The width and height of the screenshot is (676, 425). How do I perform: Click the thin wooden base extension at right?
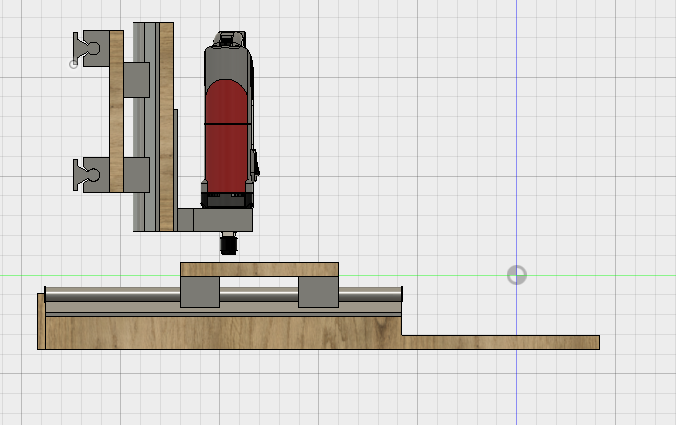click(x=500, y=342)
